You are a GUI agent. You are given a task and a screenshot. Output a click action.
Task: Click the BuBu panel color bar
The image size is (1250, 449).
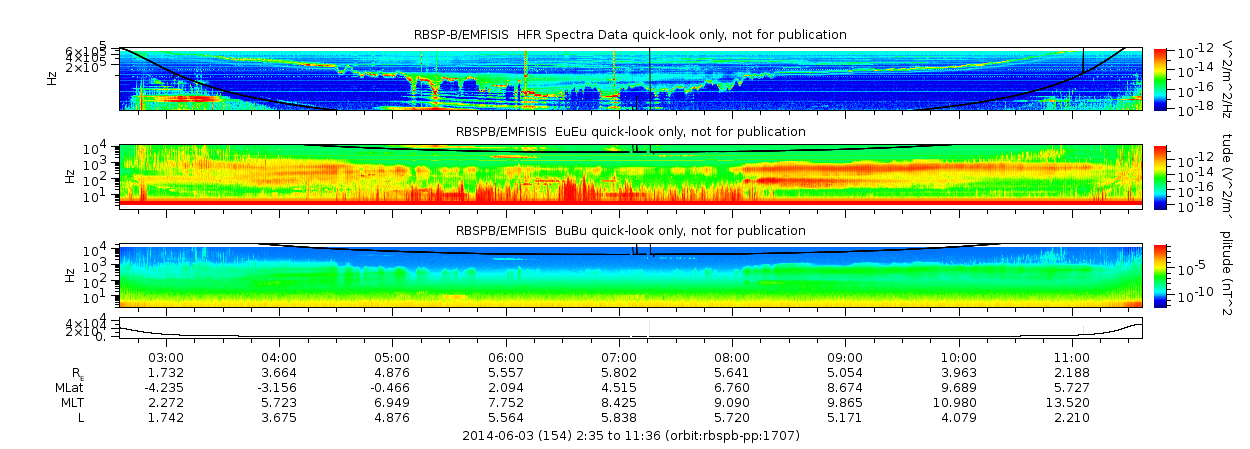(1160, 275)
